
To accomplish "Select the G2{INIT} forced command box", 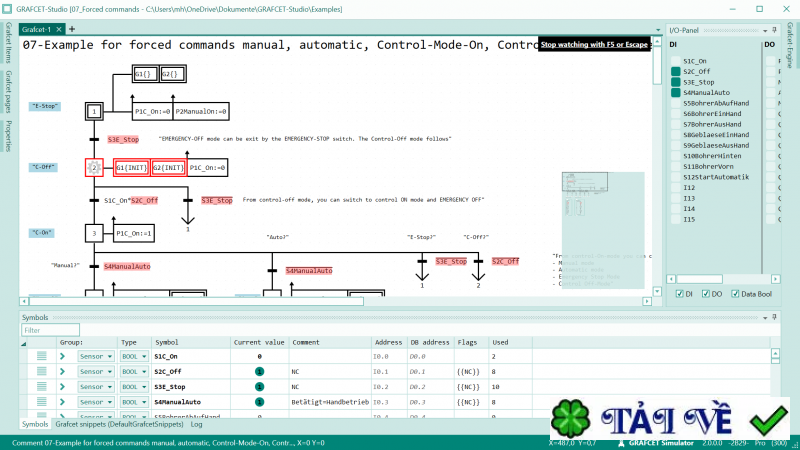I will [168, 167].
